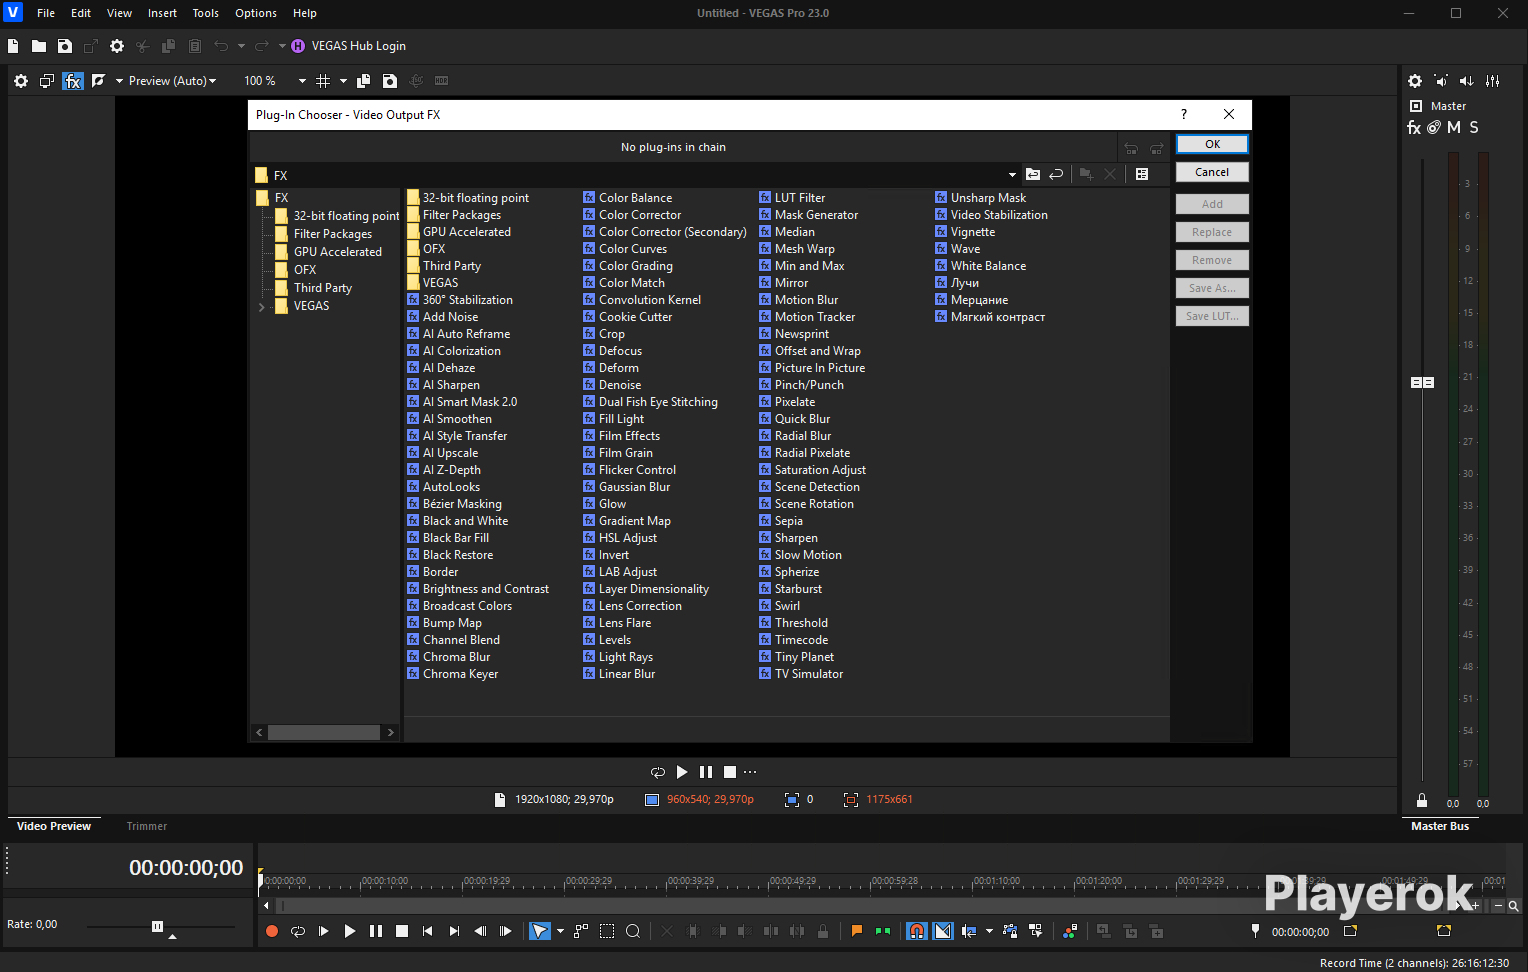The image size is (1528, 972).
Task: Open the auto ripple dropdown arrow
Action: pyautogui.click(x=989, y=931)
